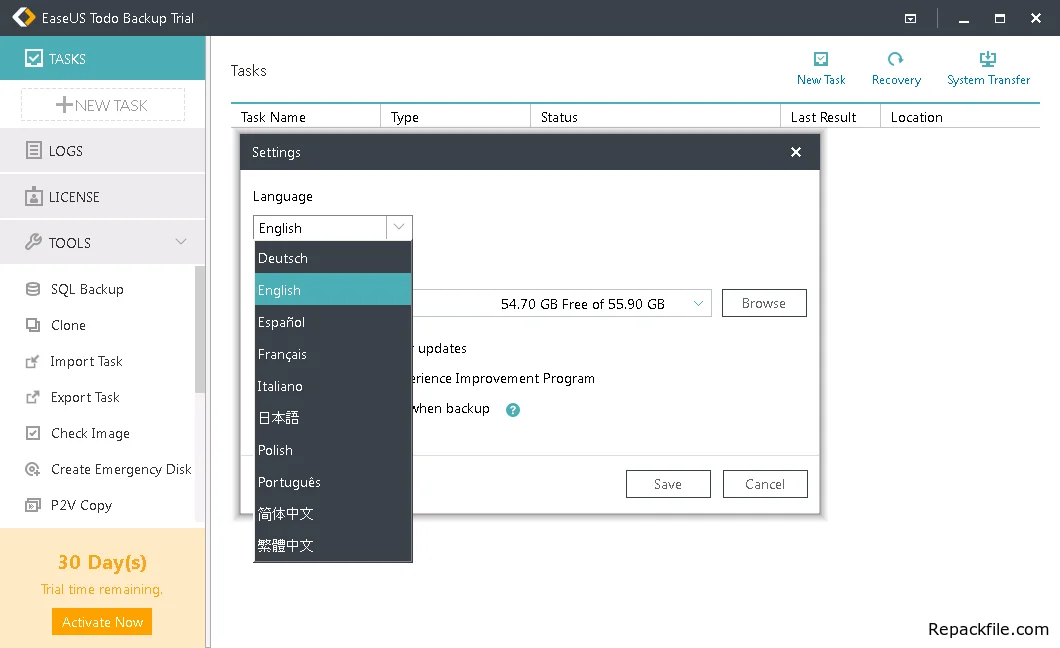
Task: Click the New Task toolbar icon
Action: (x=821, y=59)
